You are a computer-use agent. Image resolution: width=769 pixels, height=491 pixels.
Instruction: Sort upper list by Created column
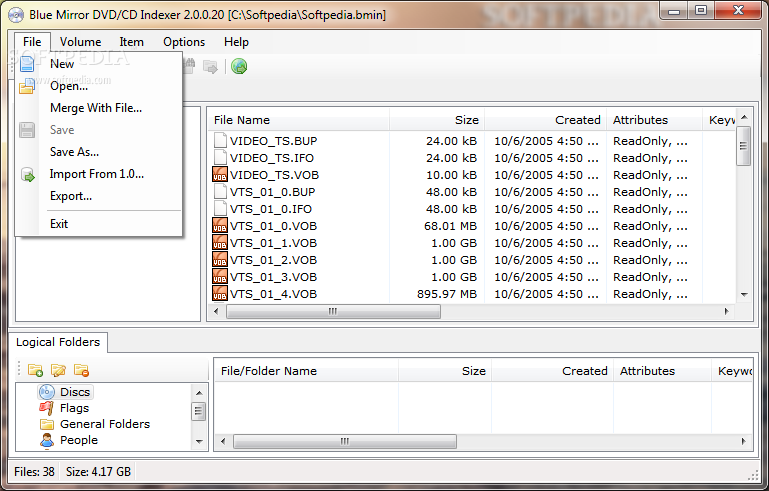coord(545,120)
